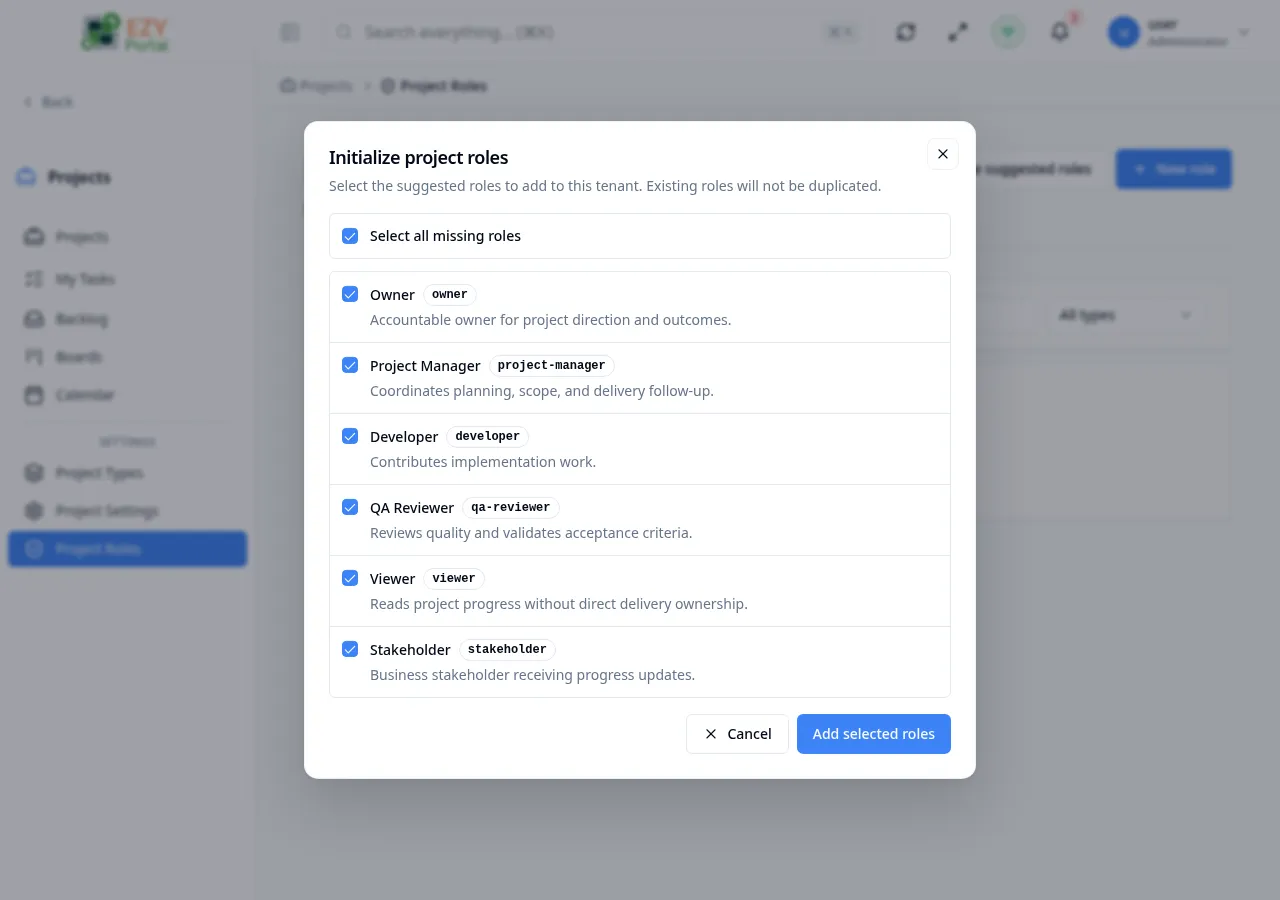The image size is (1280, 900).
Task: Click the fullscreen expand icon
Action: tap(958, 33)
